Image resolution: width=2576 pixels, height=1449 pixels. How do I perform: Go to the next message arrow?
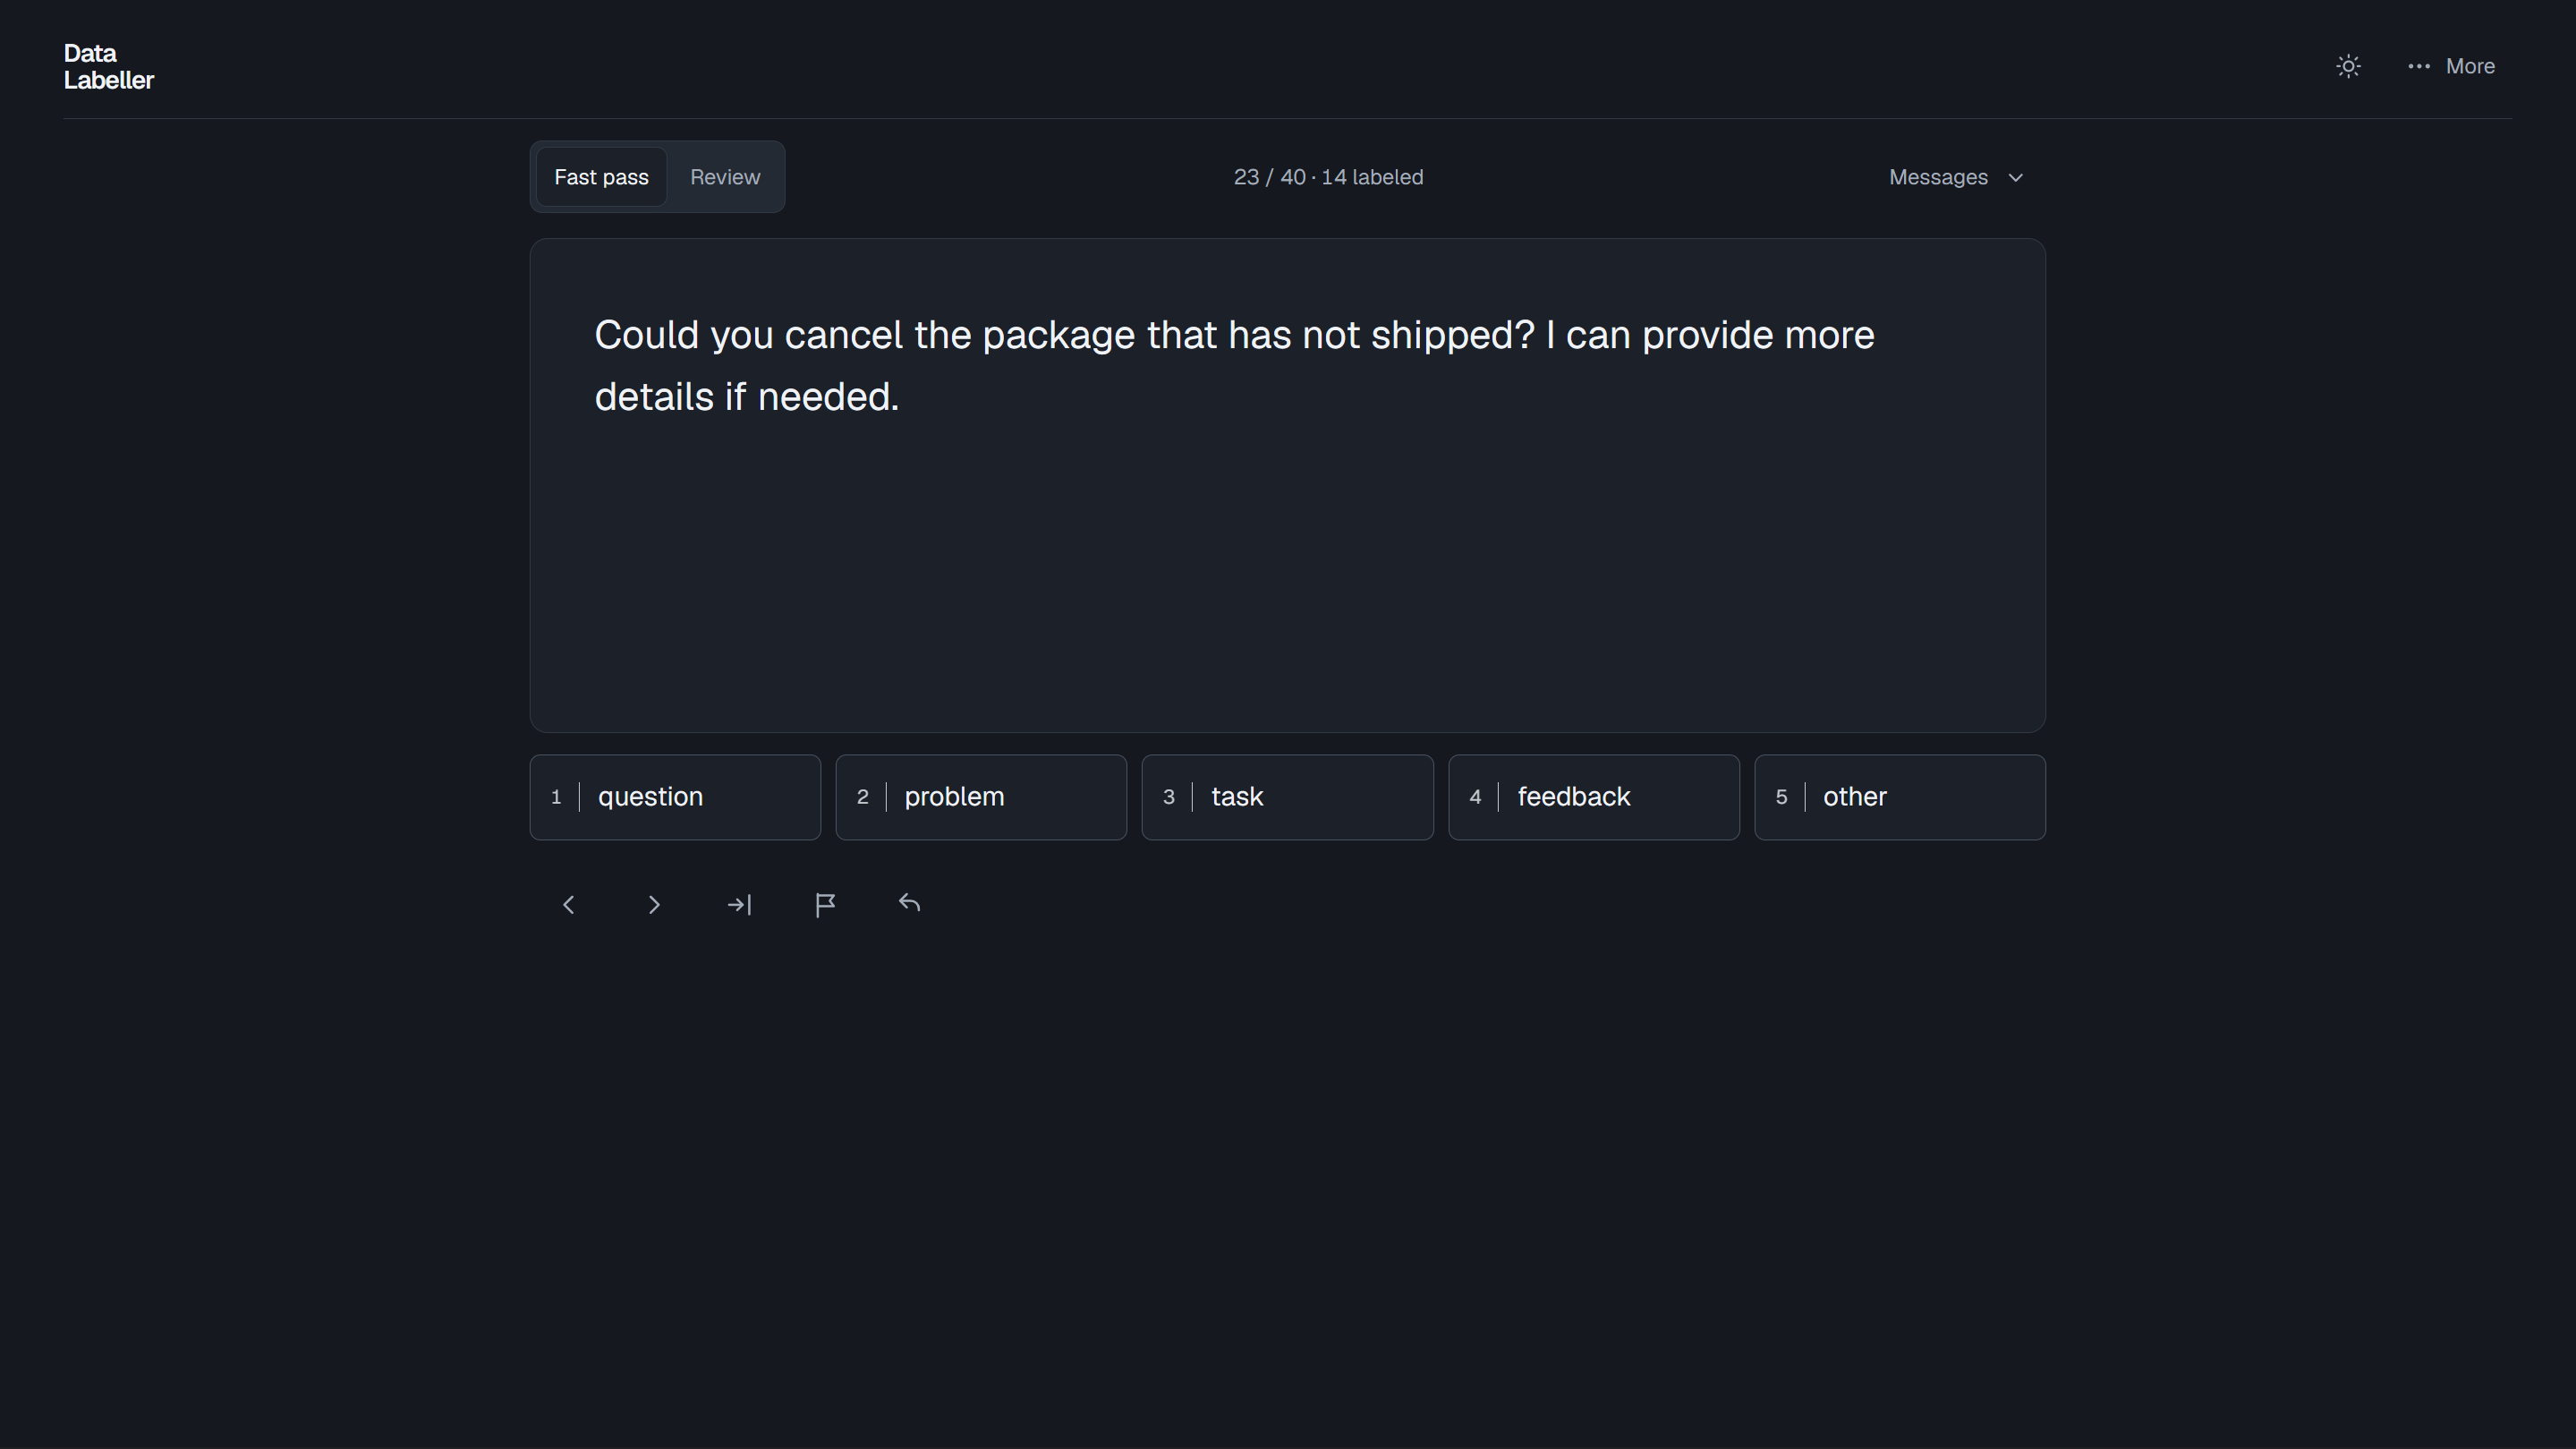pyautogui.click(x=654, y=905)
